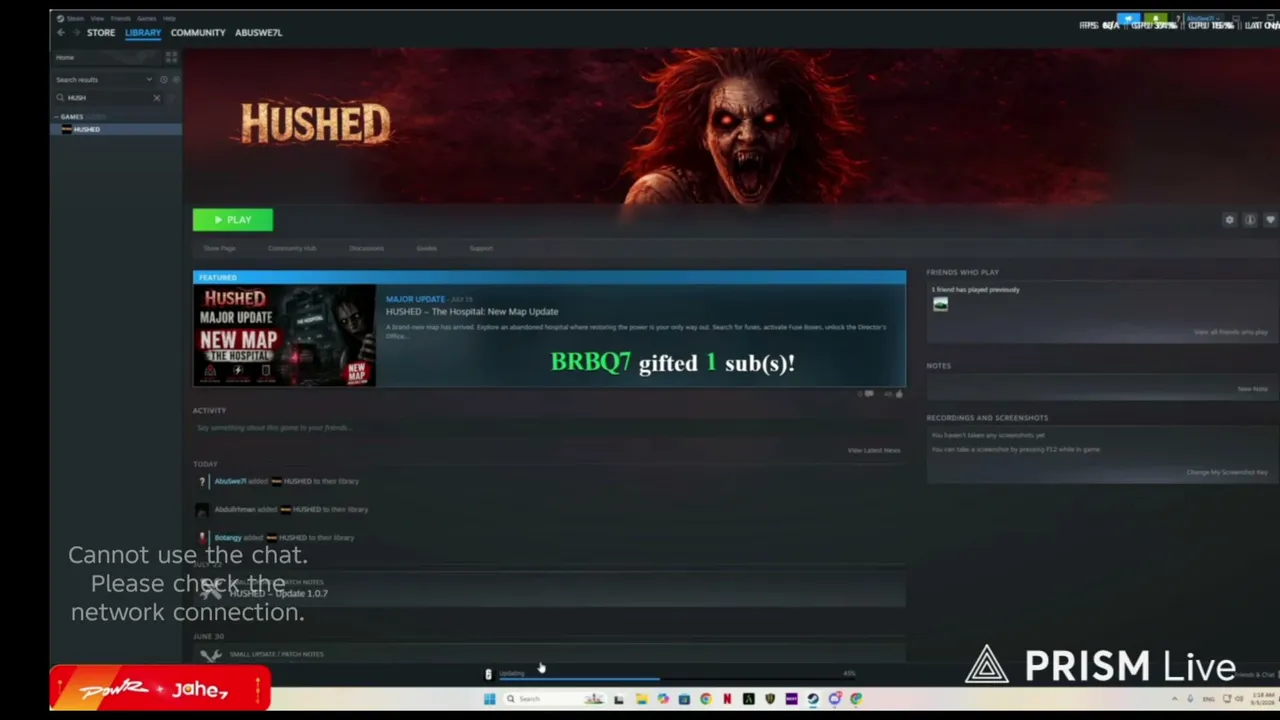Expand the Search results dropdown arrow

[x=149, y=79]
